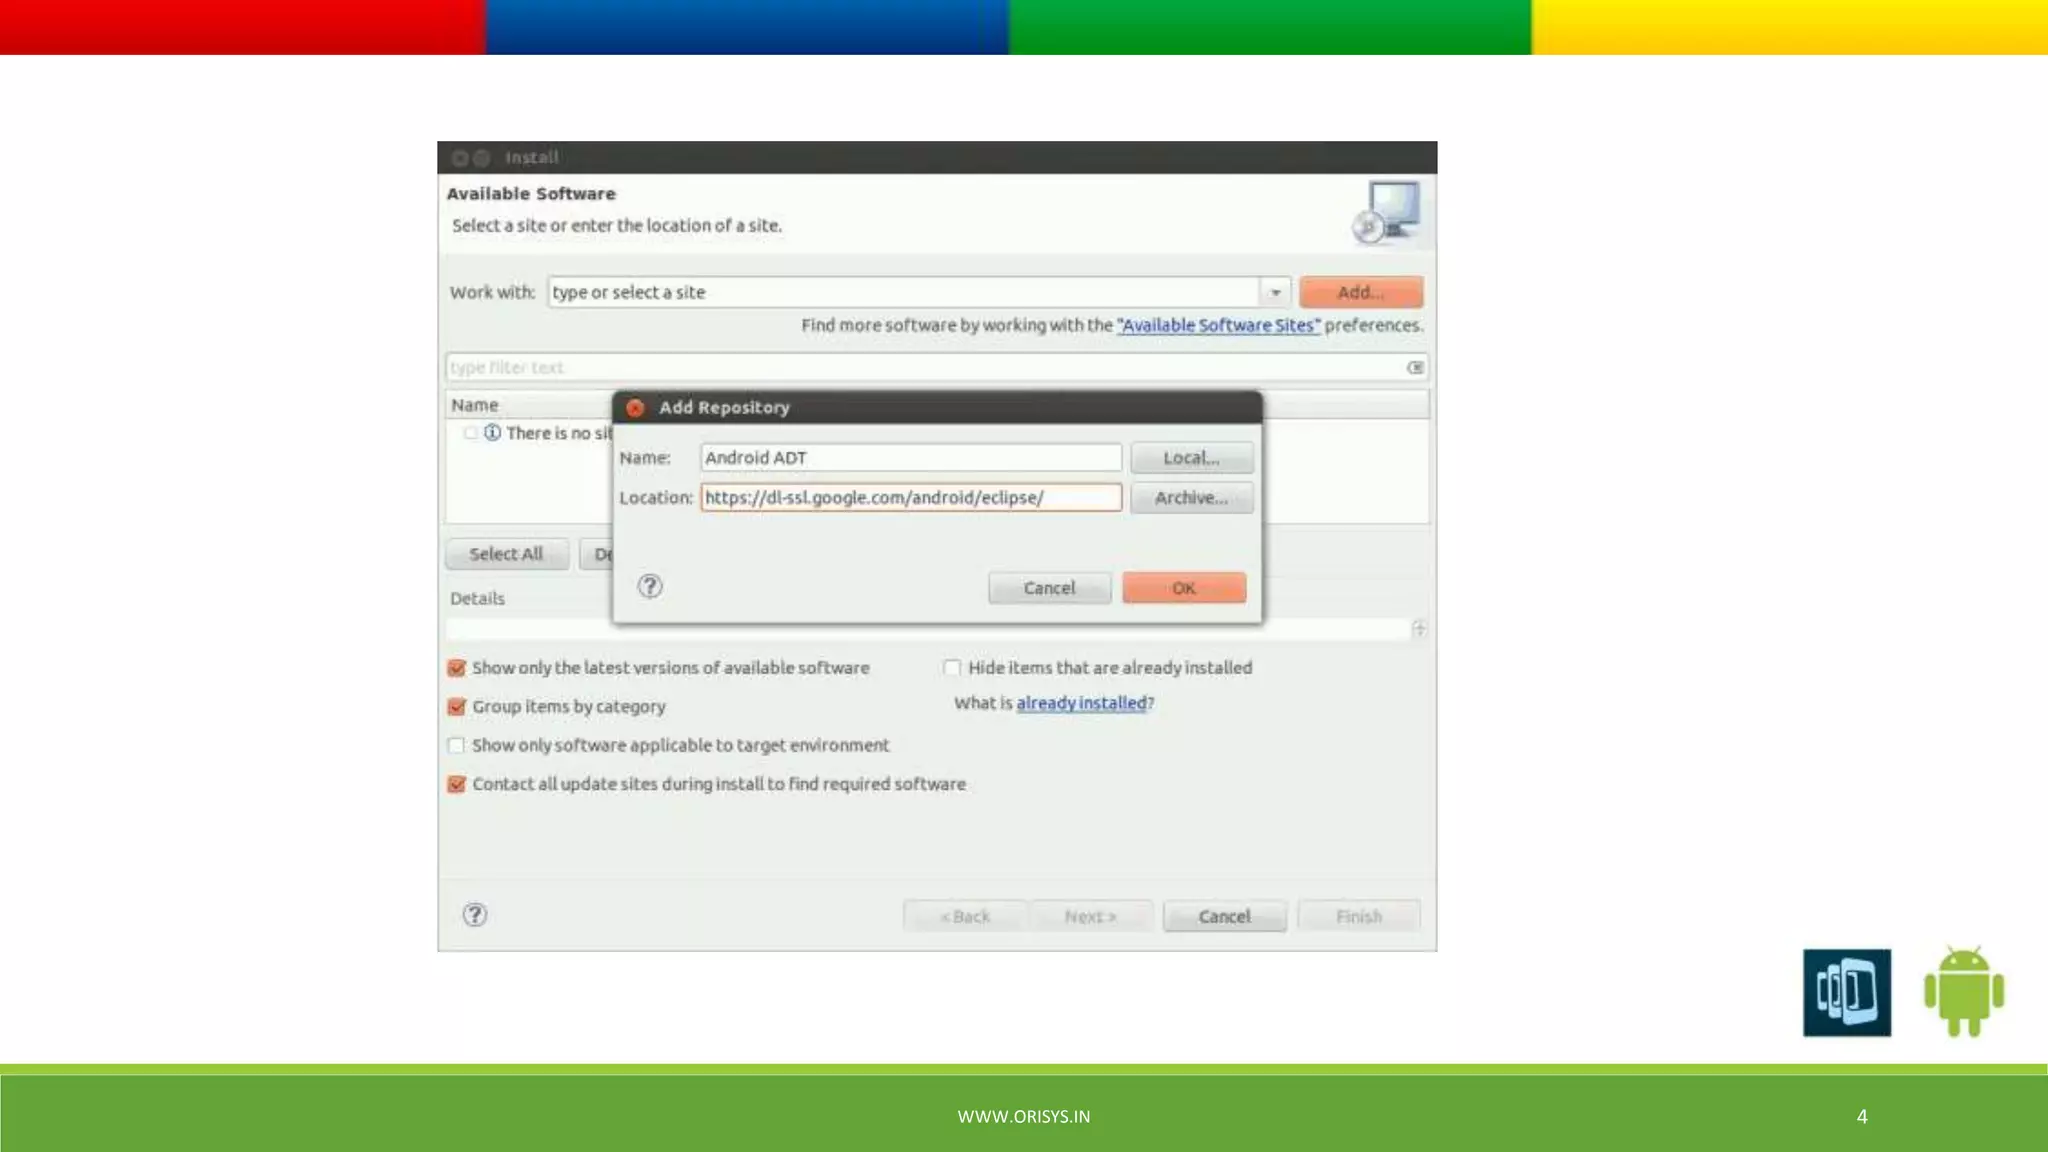Screen dimensions: 2048x1152
Task: Open the 'already installed' link
Action: click(1081, 703)
